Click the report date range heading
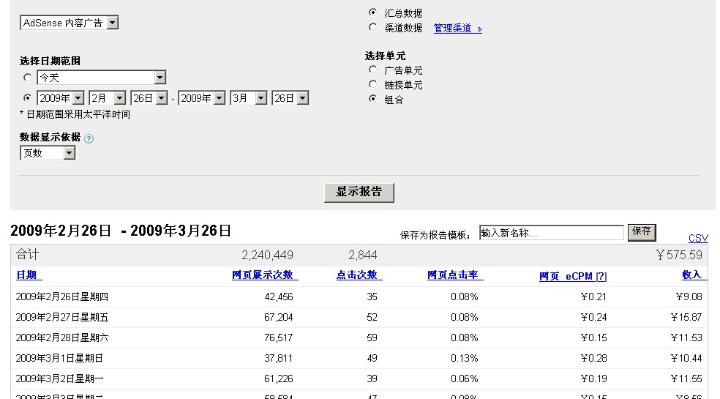The image size is (720, 399). point(121,230)
